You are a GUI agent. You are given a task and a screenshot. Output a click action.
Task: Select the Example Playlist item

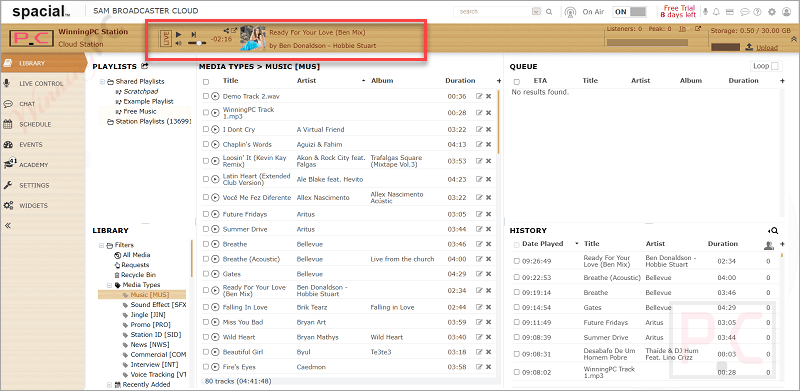148,102
